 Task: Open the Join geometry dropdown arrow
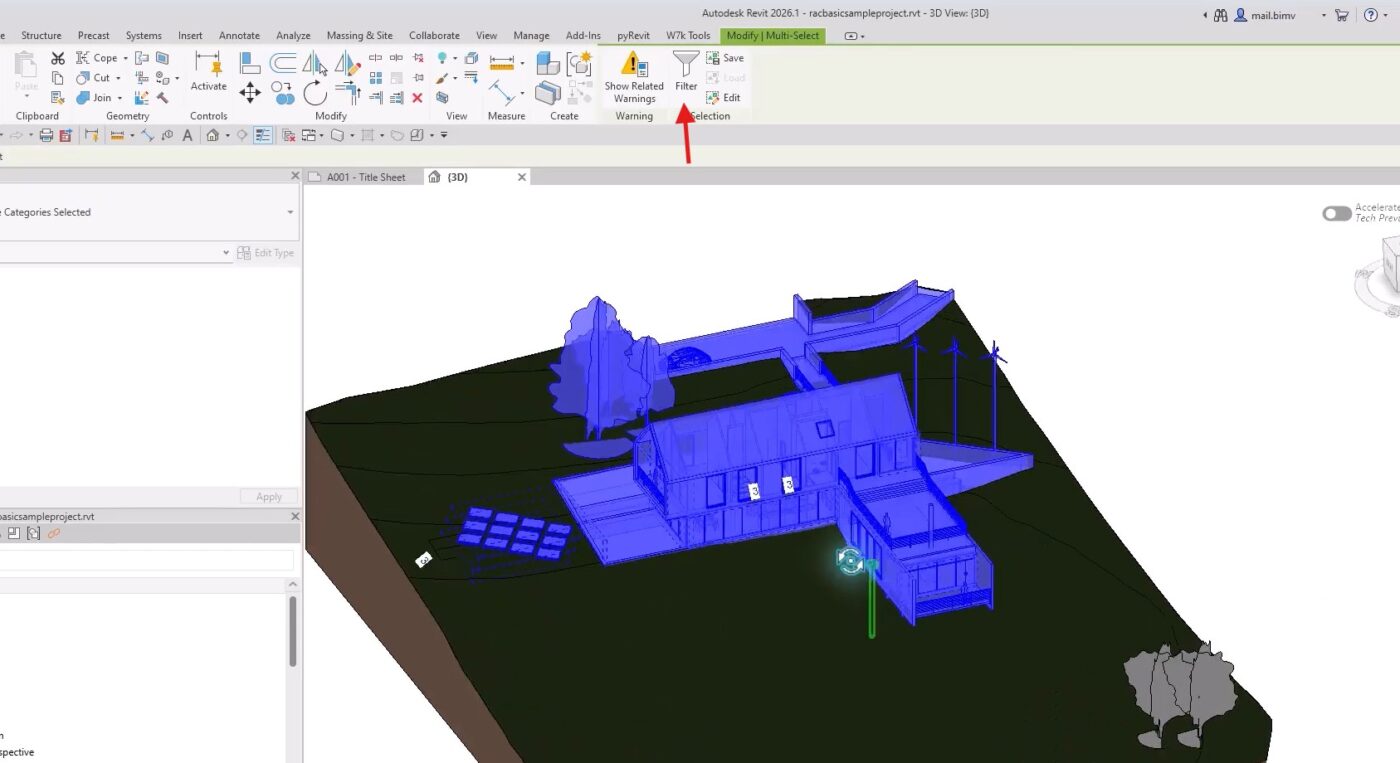pyautogui.click(x=119, y=98)
